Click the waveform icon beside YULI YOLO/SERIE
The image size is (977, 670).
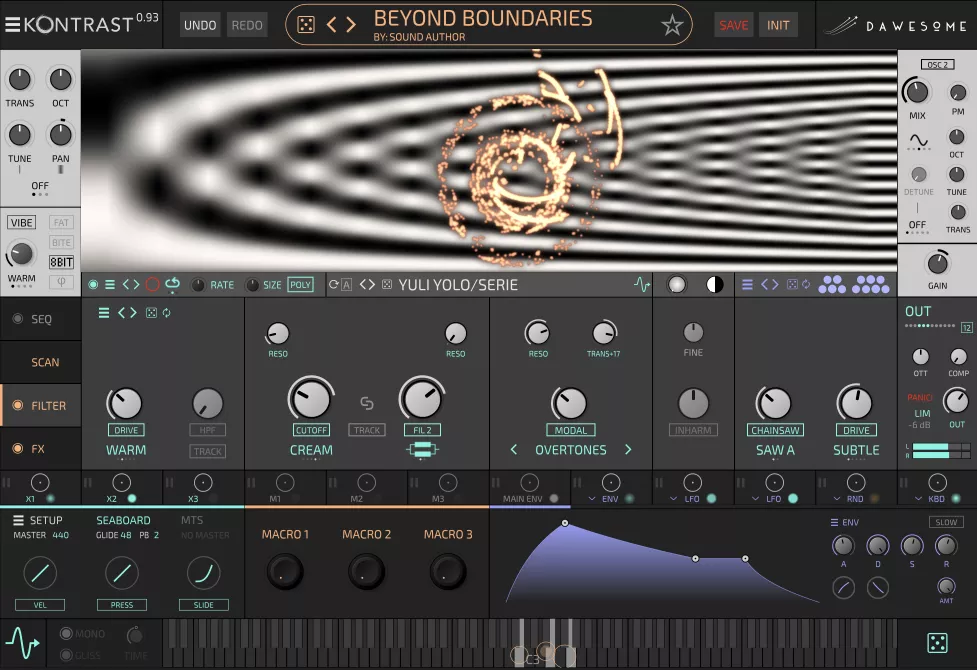point(642,285)
